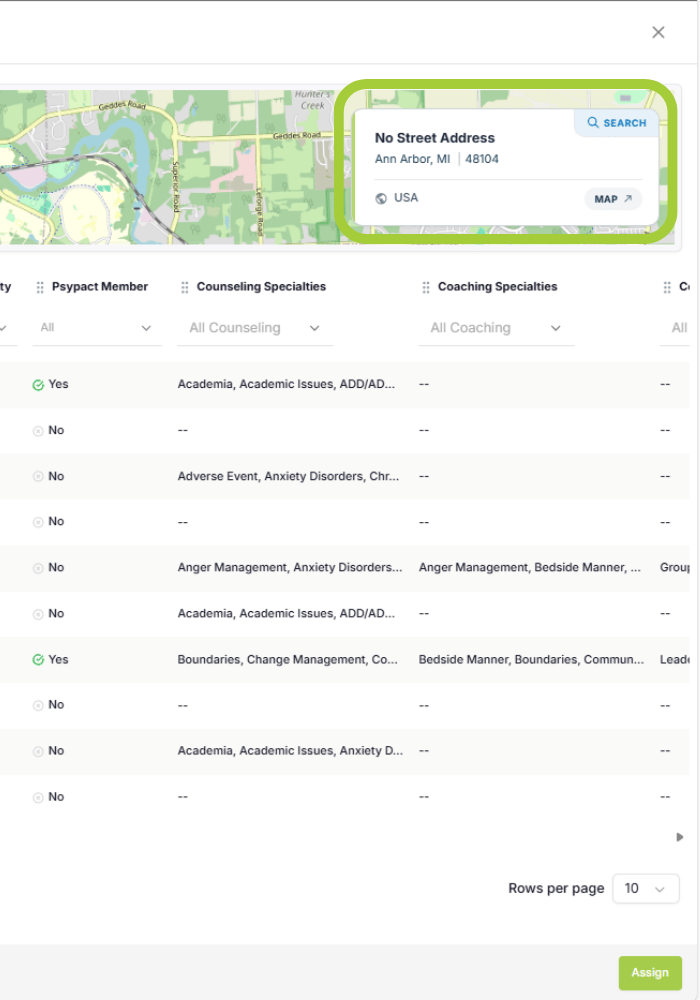This screenshot has height=1000, width=700.
Task: Select the 'Bedside Manner, Boundaries, Commun...' cell
Action: pyautogui.click(x=531, y=659)
